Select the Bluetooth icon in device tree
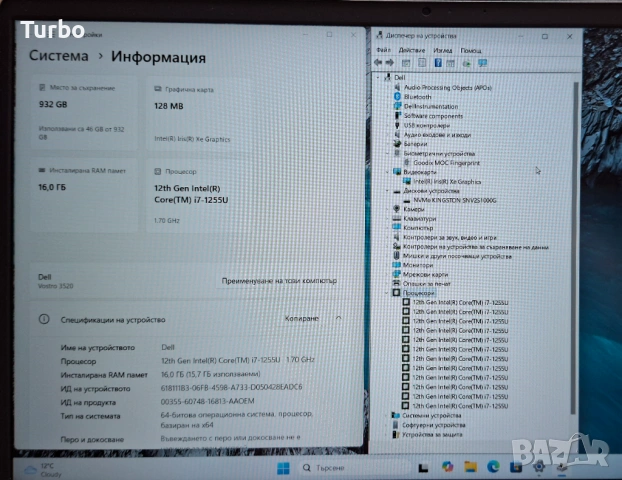 point(397,96)
